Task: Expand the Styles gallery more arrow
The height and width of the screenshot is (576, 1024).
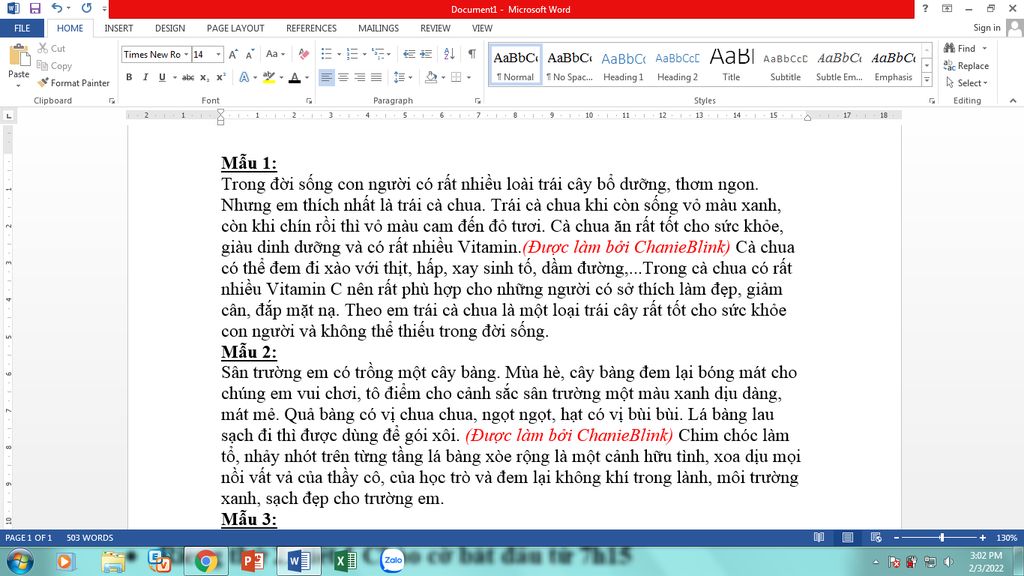Action: (x=927, y=80)
